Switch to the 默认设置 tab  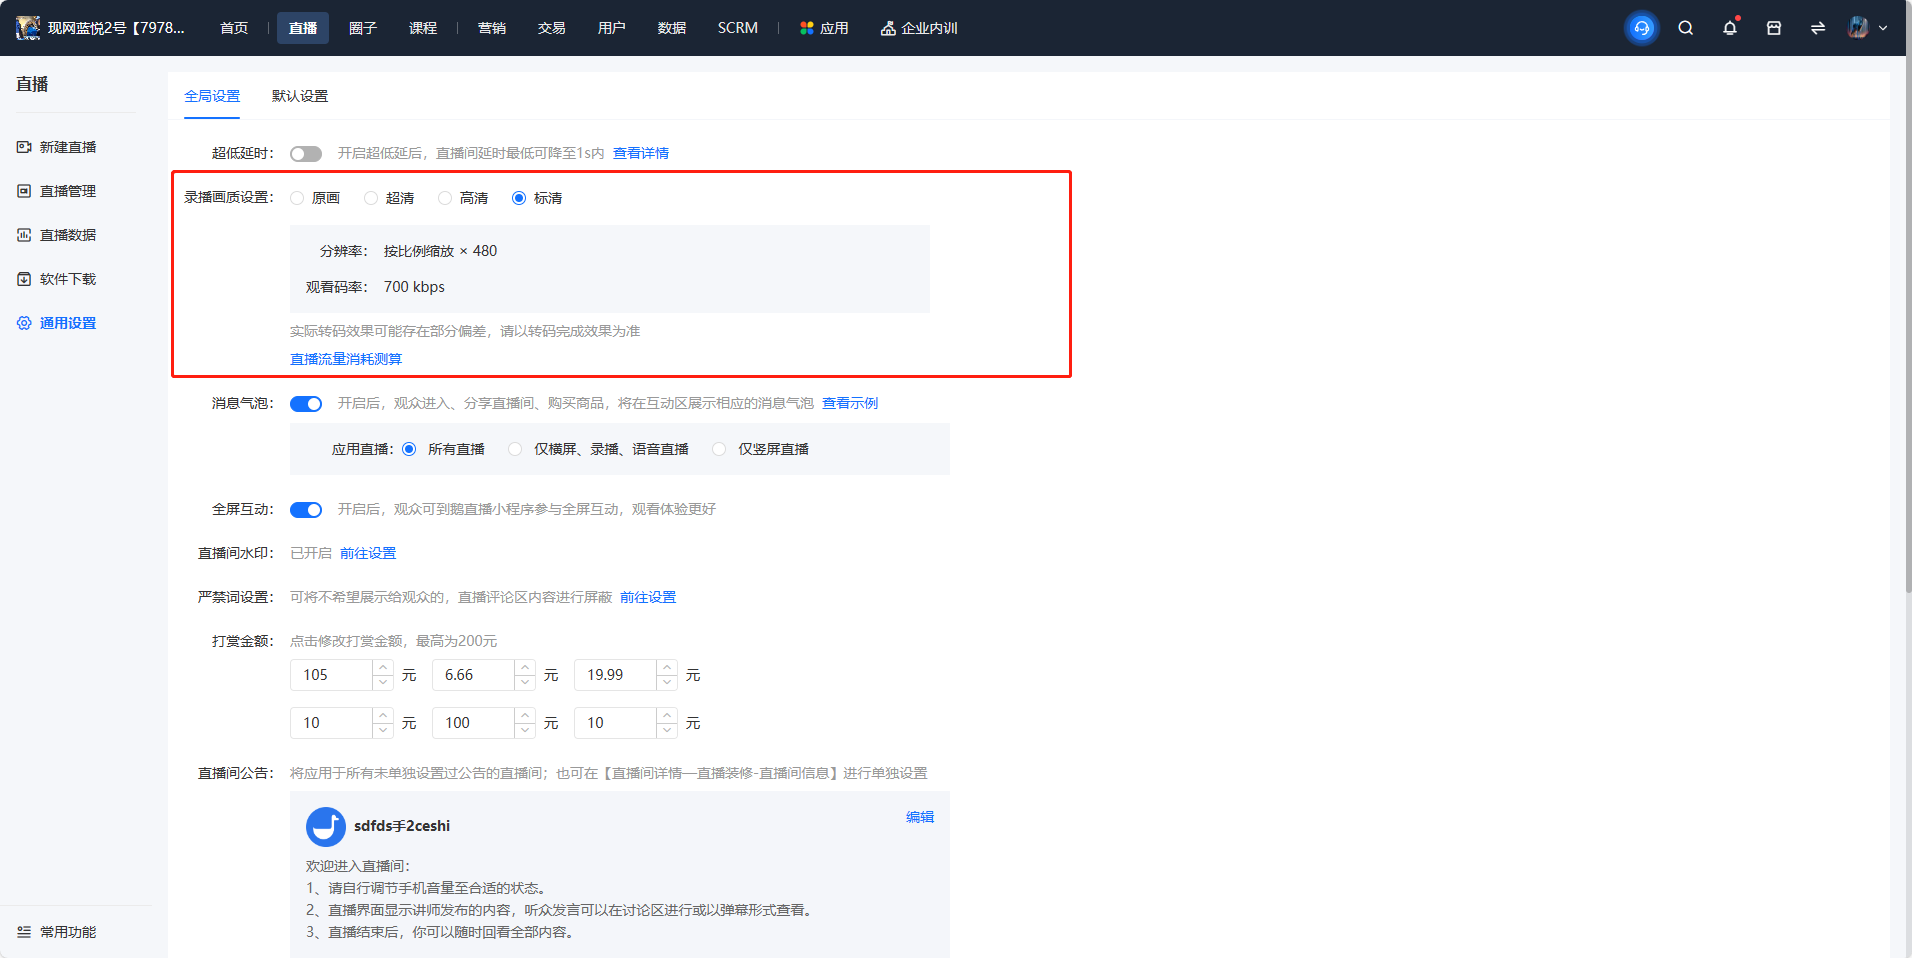pyautogui.click(x=300, y=96)
